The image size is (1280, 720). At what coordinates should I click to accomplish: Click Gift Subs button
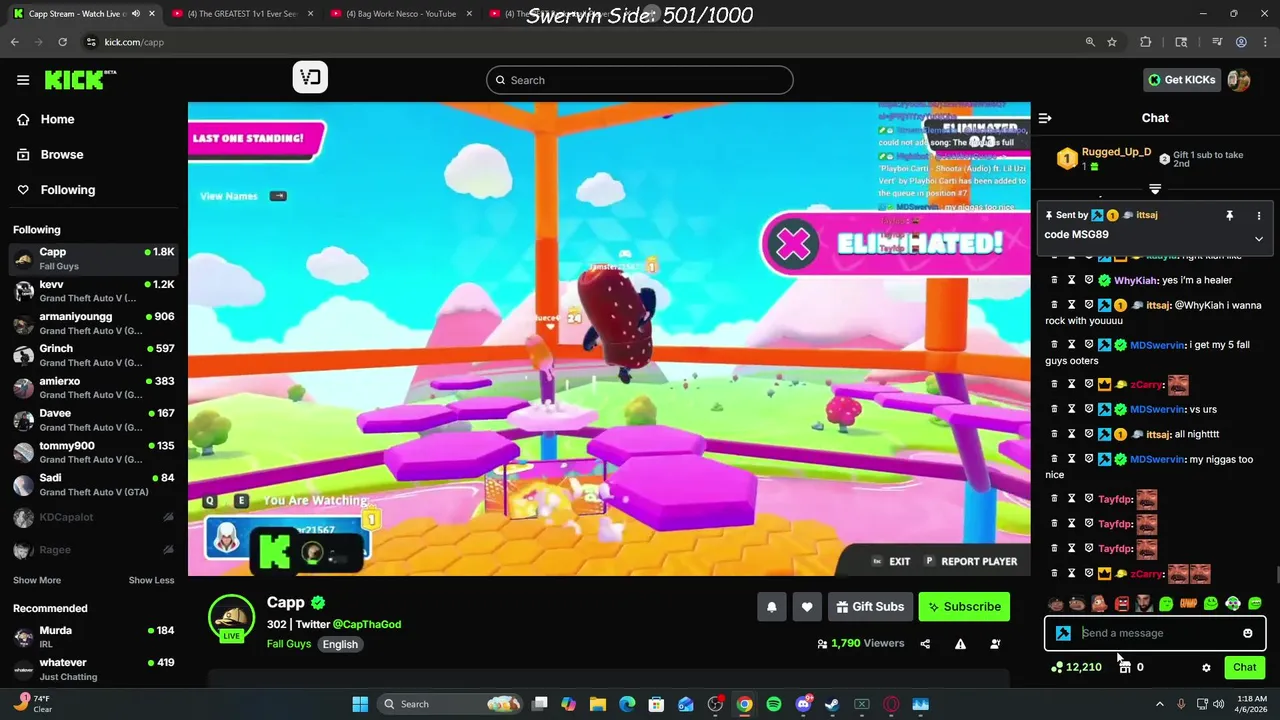tap(870, 607)
